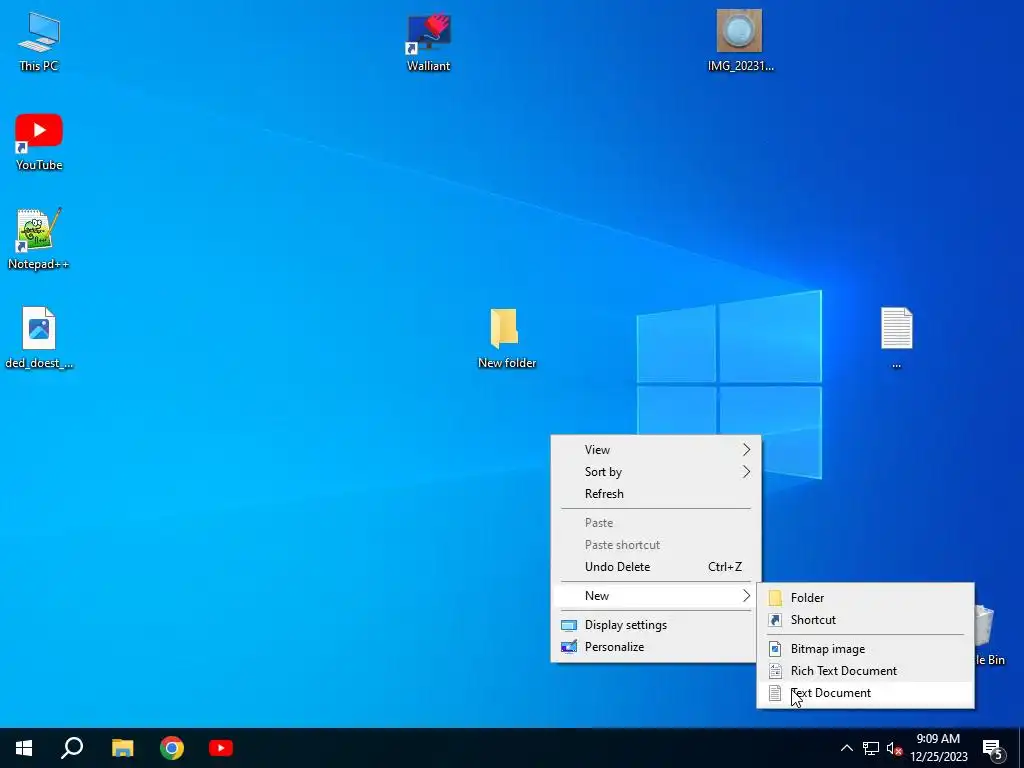Viewport: 1024px width, 768px height.
Task: Click the Shortcut icon in New submenu
Action: pyautogui.click(x=775, y=620)
